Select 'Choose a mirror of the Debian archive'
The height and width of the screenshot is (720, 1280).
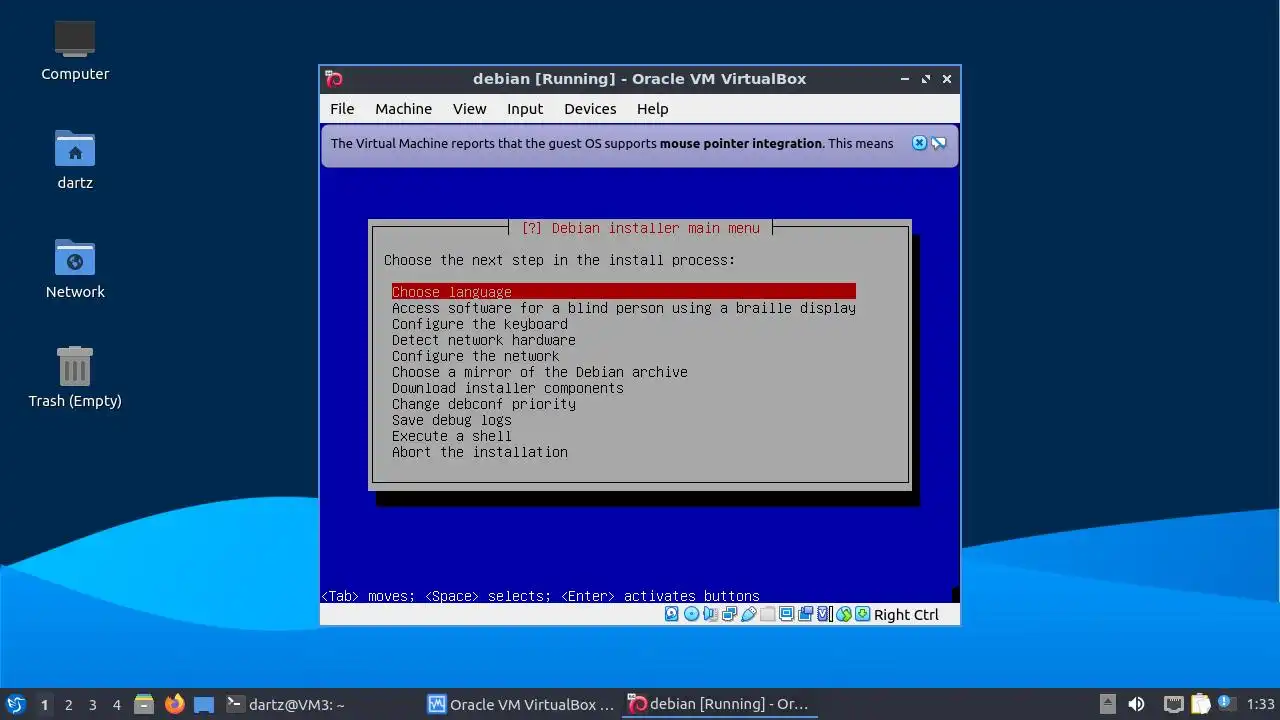click(x=540, y=372)
